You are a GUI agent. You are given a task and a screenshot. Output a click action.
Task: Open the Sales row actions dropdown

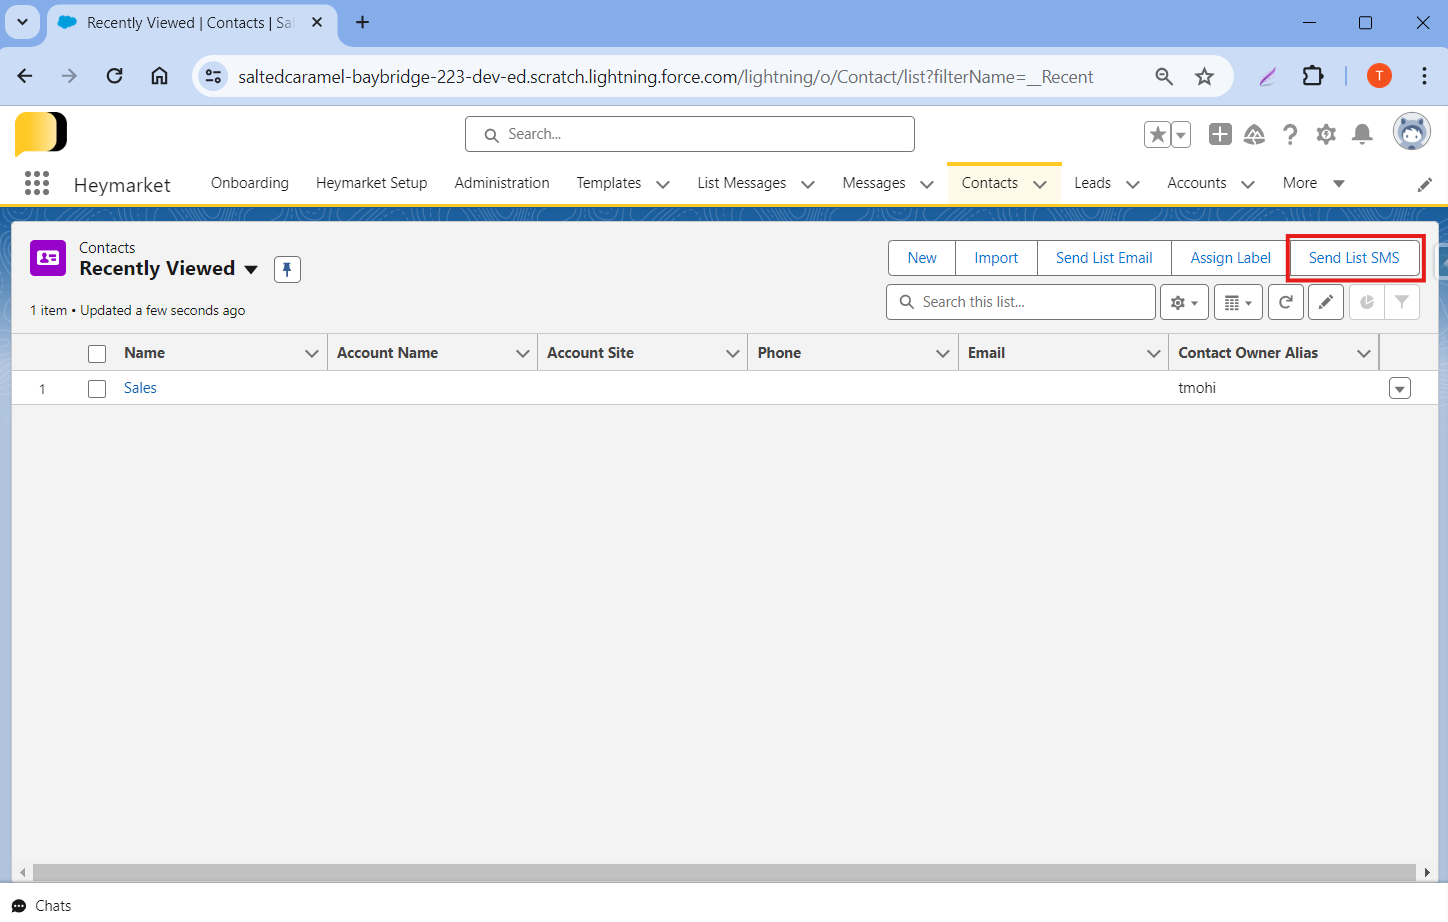pyautogui.click(x=1400, y=388)
